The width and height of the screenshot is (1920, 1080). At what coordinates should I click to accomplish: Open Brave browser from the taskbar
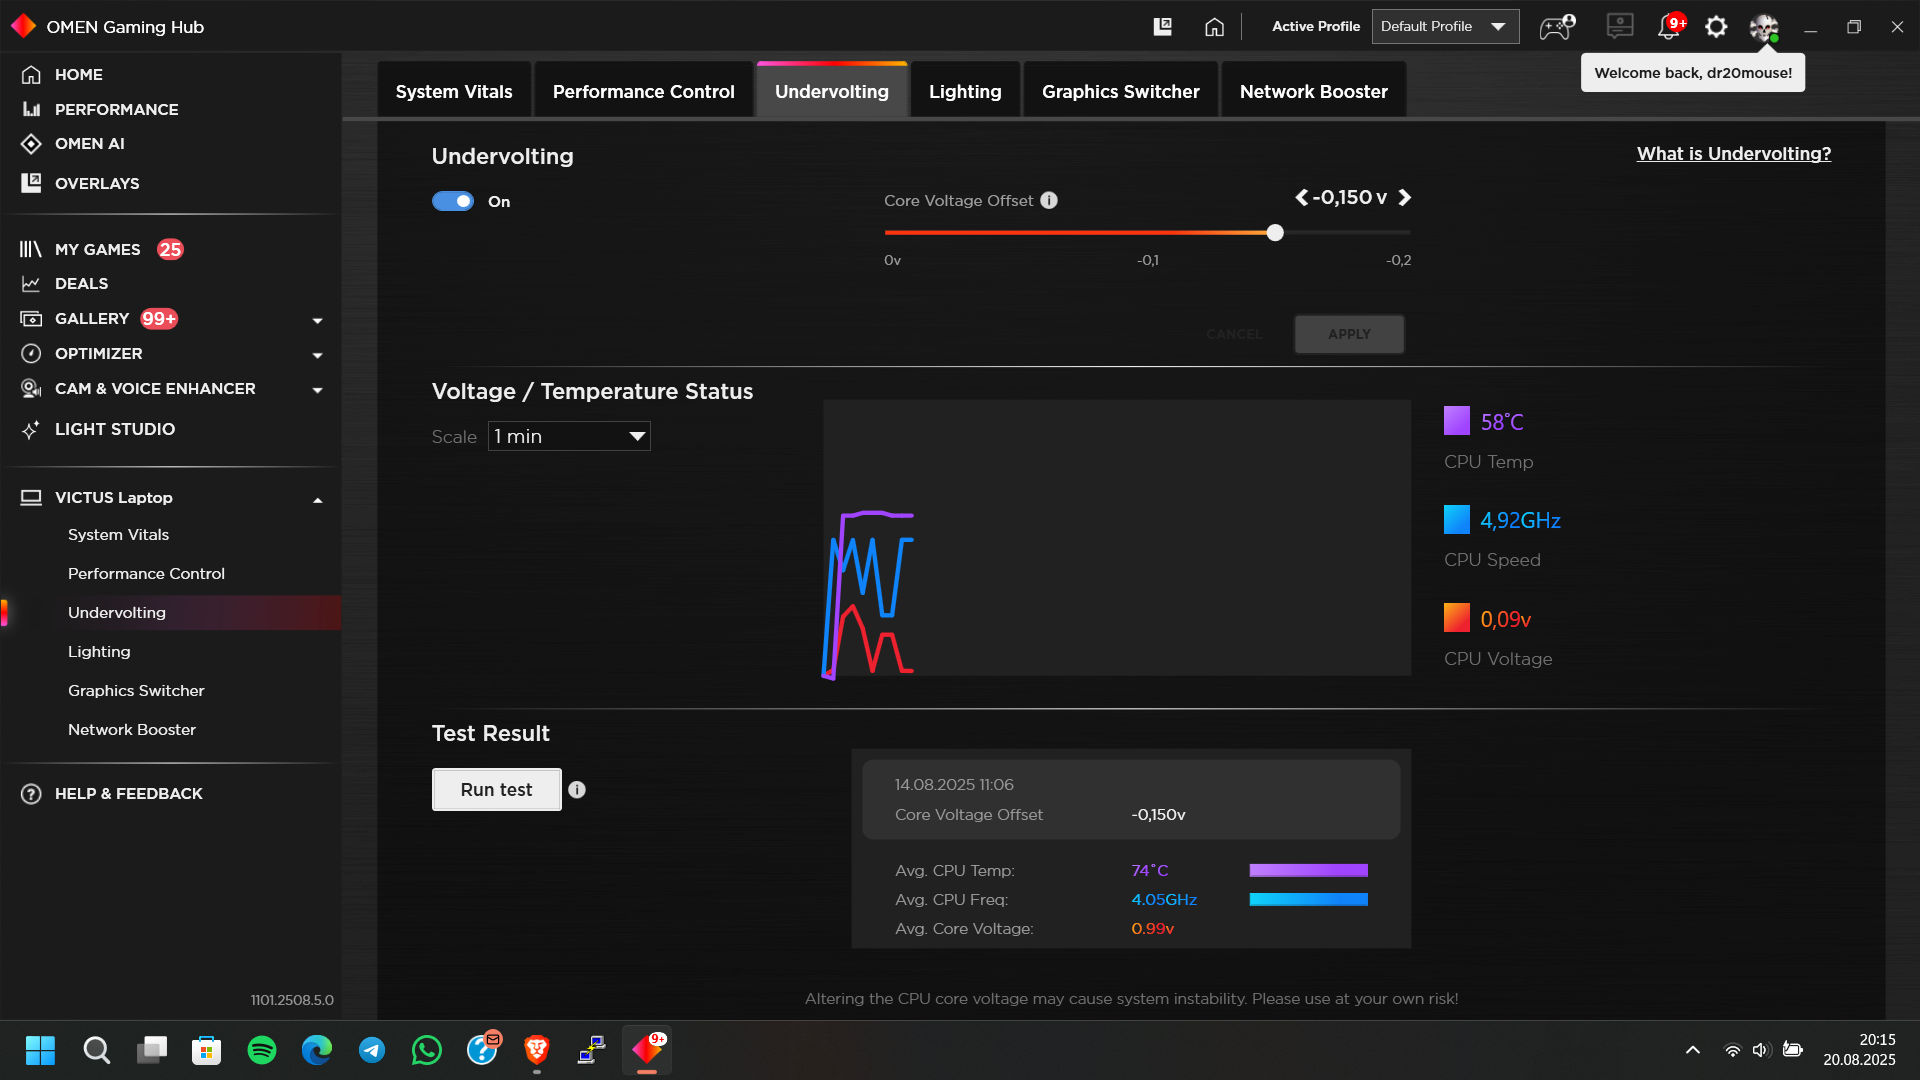[x=537, y=1050]
